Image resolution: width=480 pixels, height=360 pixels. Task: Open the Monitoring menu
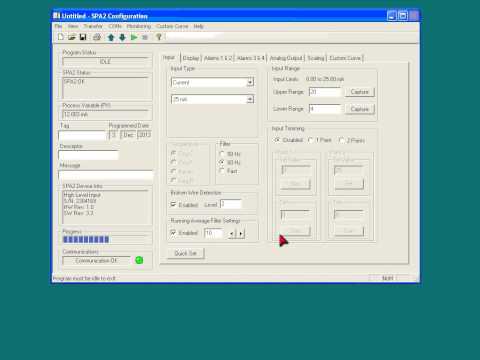click(139, 26)
